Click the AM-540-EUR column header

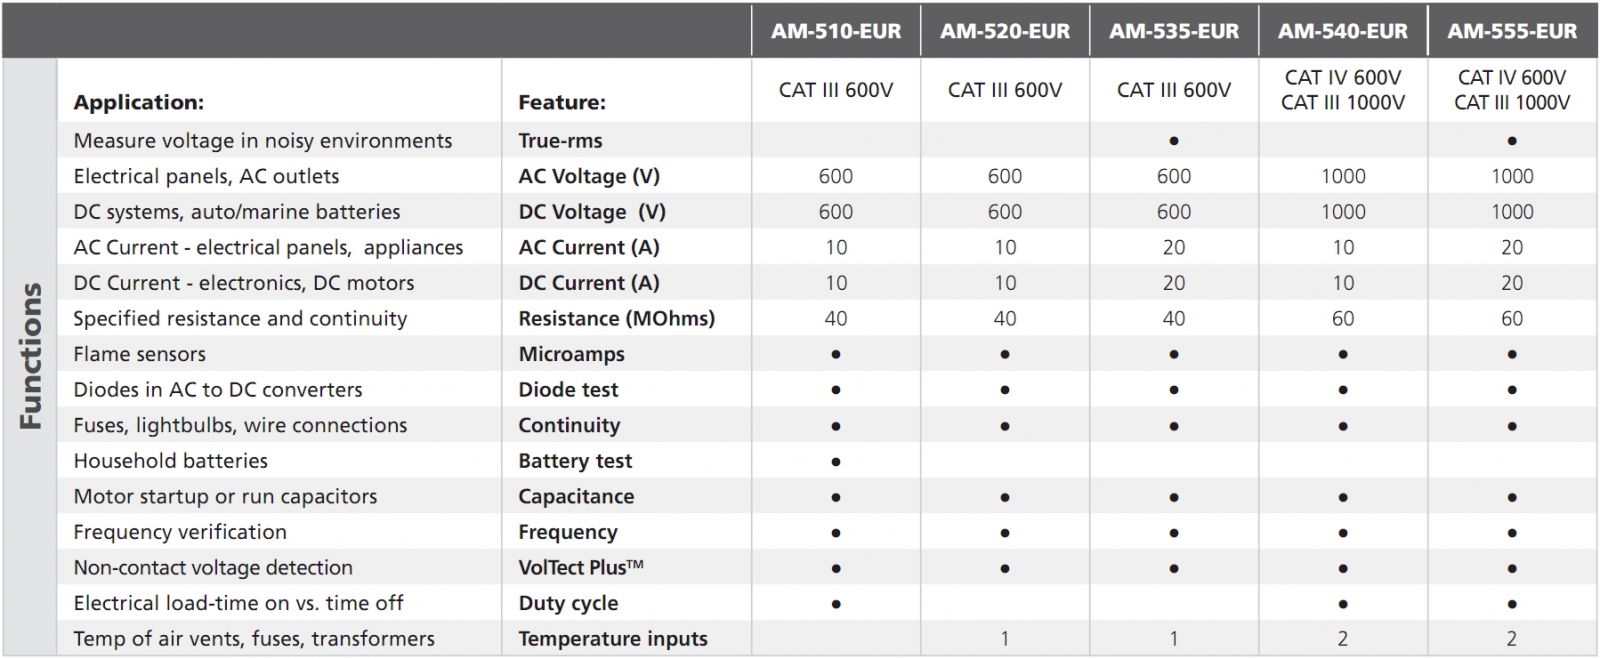point(1343,32)
